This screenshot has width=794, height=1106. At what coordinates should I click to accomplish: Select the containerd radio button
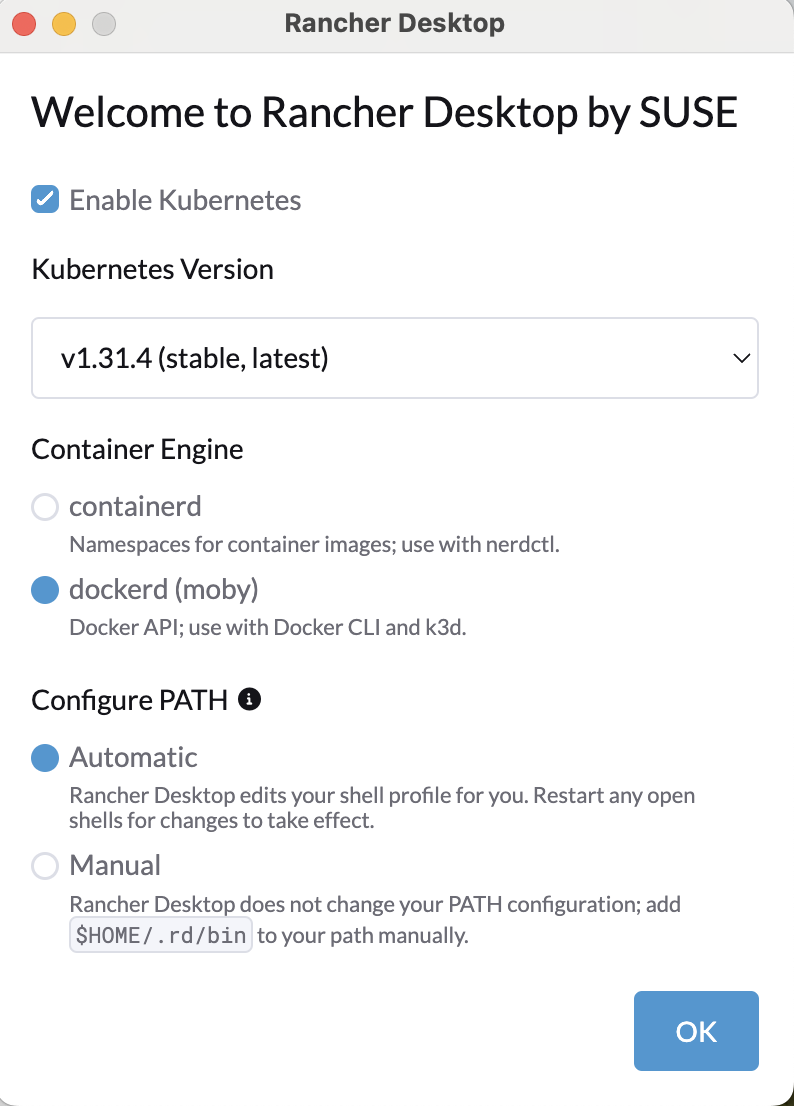[x=45, y=506]
